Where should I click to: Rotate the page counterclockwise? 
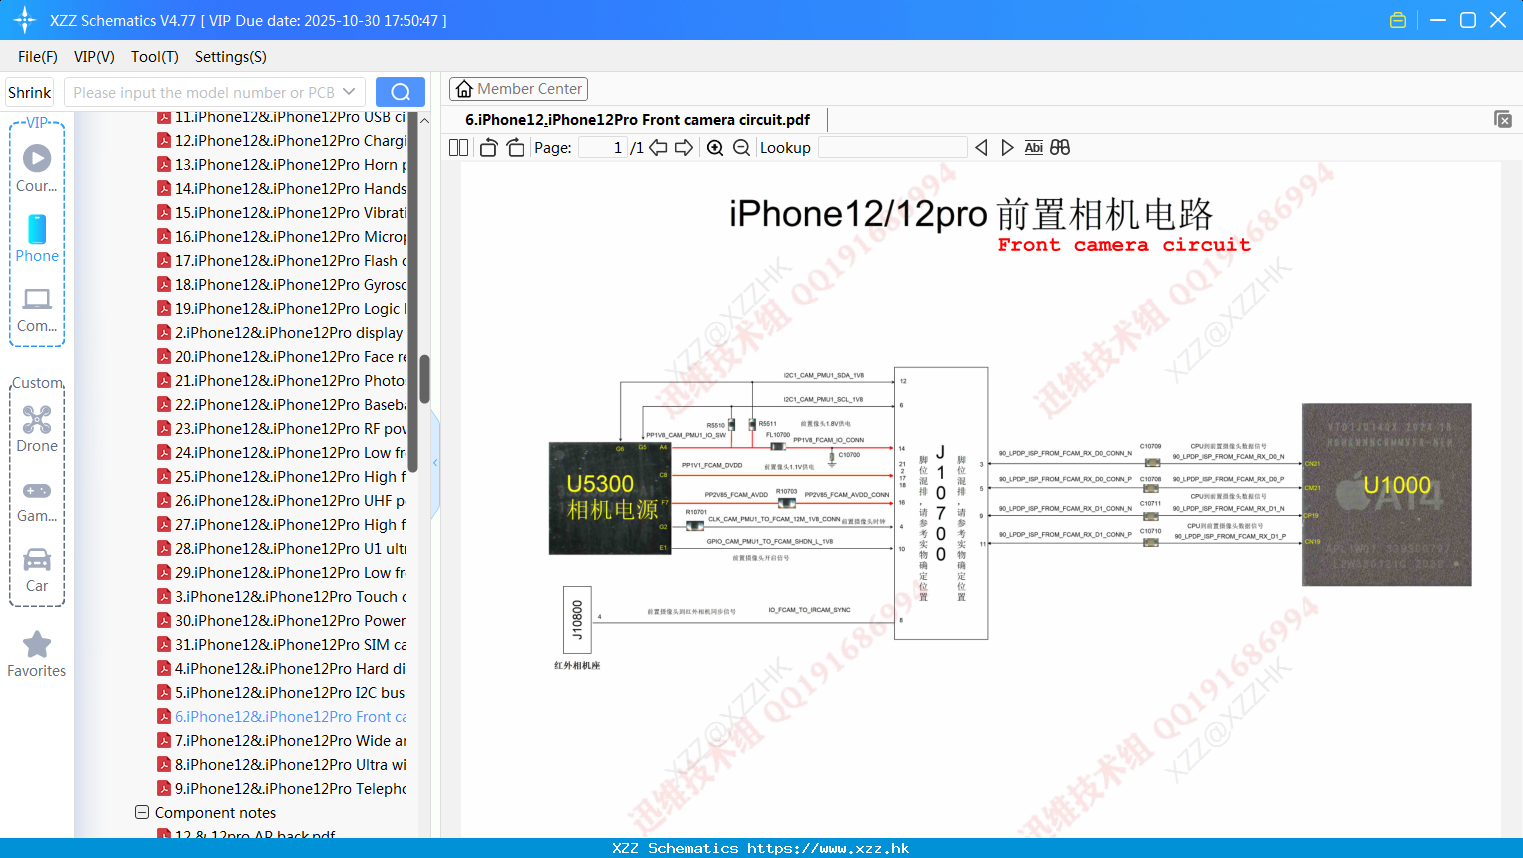tap(488, 147)
